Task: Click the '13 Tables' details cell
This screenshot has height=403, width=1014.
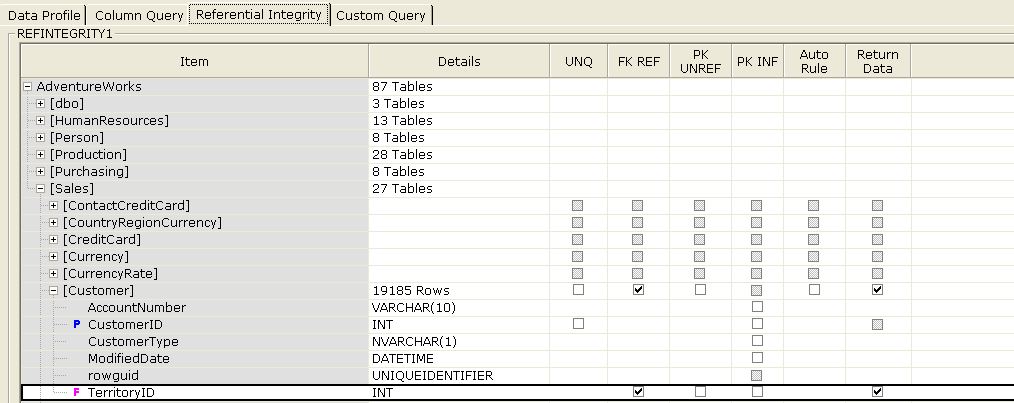Action: pos(459,120)
